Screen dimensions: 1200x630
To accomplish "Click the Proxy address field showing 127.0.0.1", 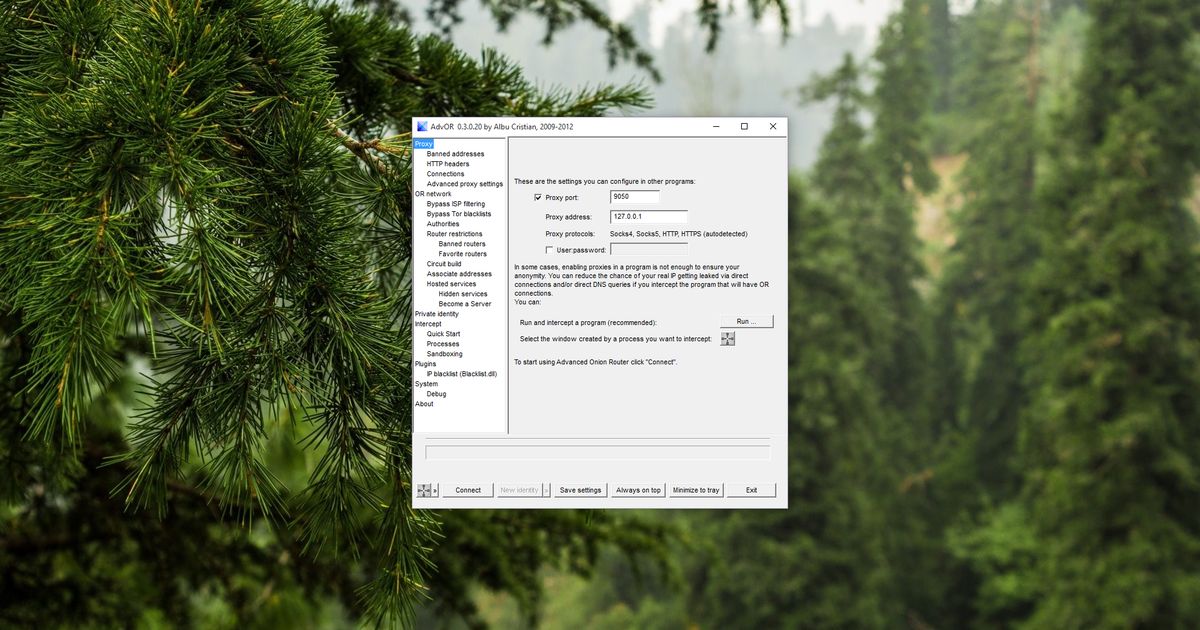I will (x=650, y=216).
